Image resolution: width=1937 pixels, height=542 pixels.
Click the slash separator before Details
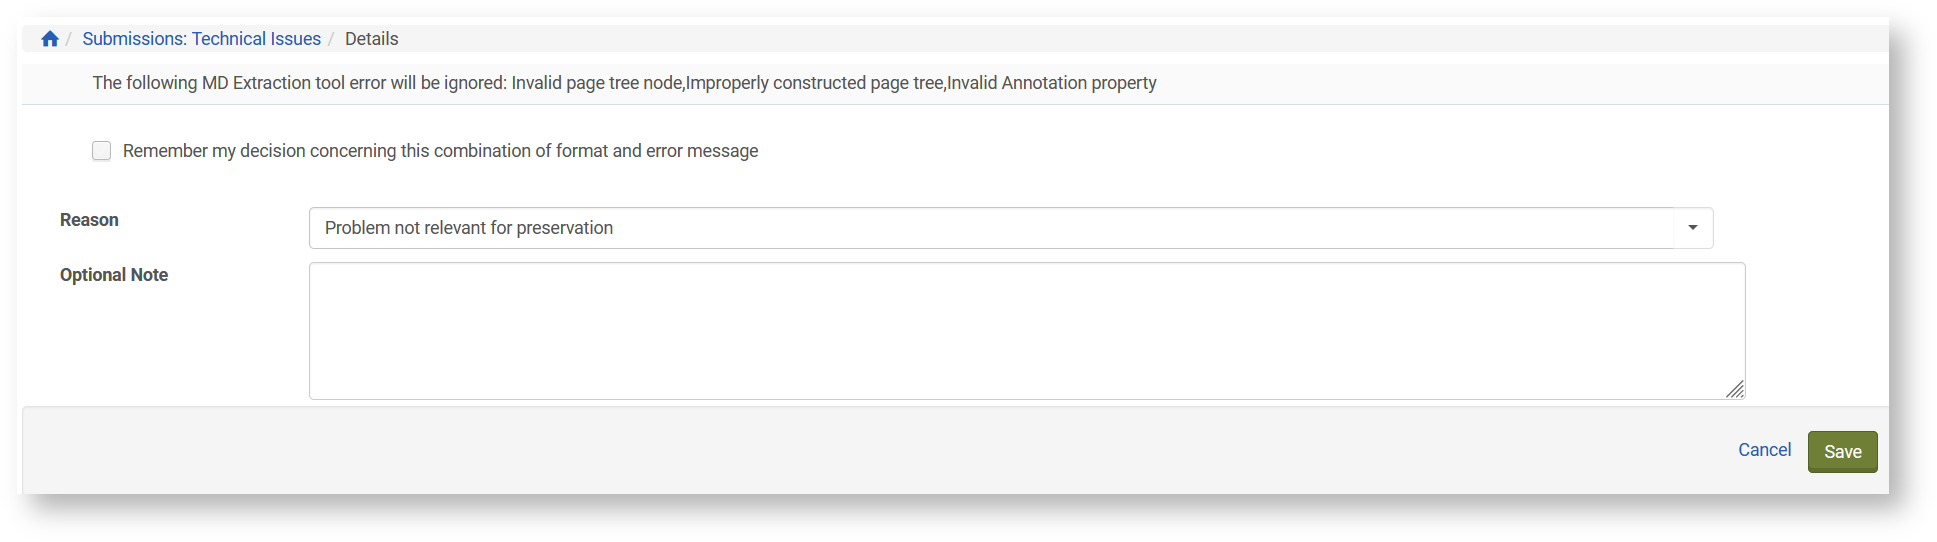(x=331, y=39)
